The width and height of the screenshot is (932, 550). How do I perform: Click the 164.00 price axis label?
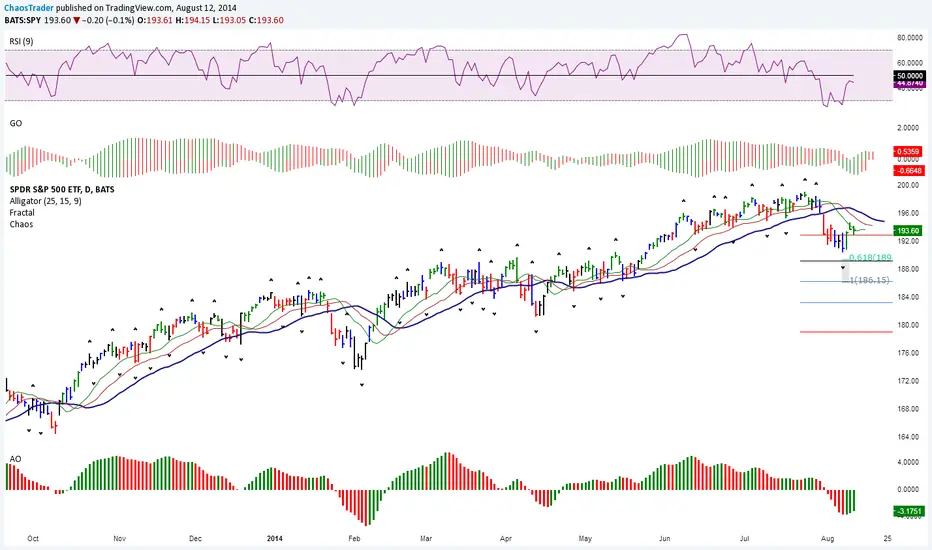908,437
